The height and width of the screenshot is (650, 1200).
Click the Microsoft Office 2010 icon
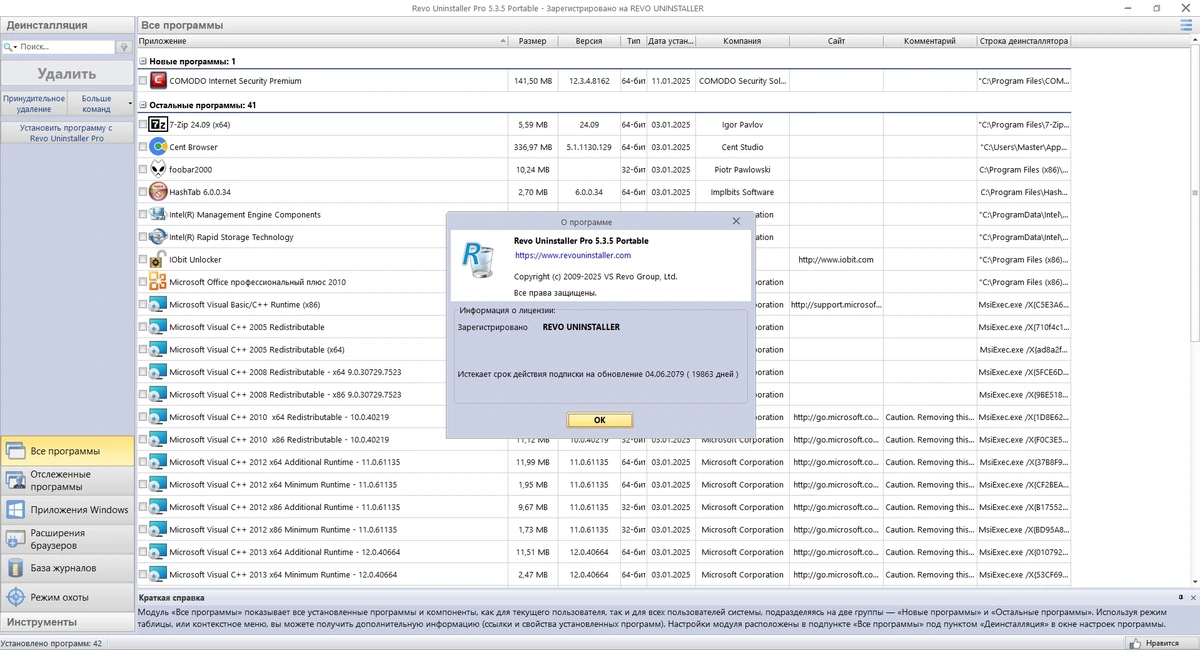click(158, 282)
